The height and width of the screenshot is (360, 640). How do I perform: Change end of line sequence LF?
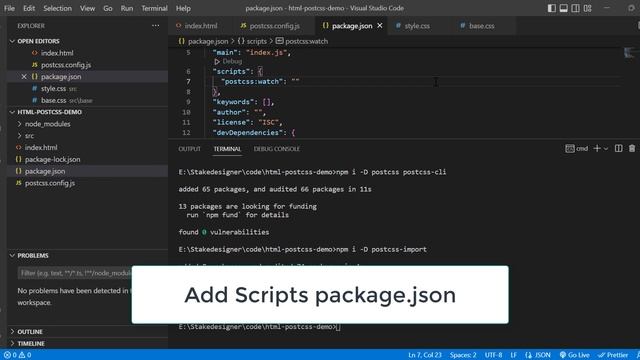[513, 355]
